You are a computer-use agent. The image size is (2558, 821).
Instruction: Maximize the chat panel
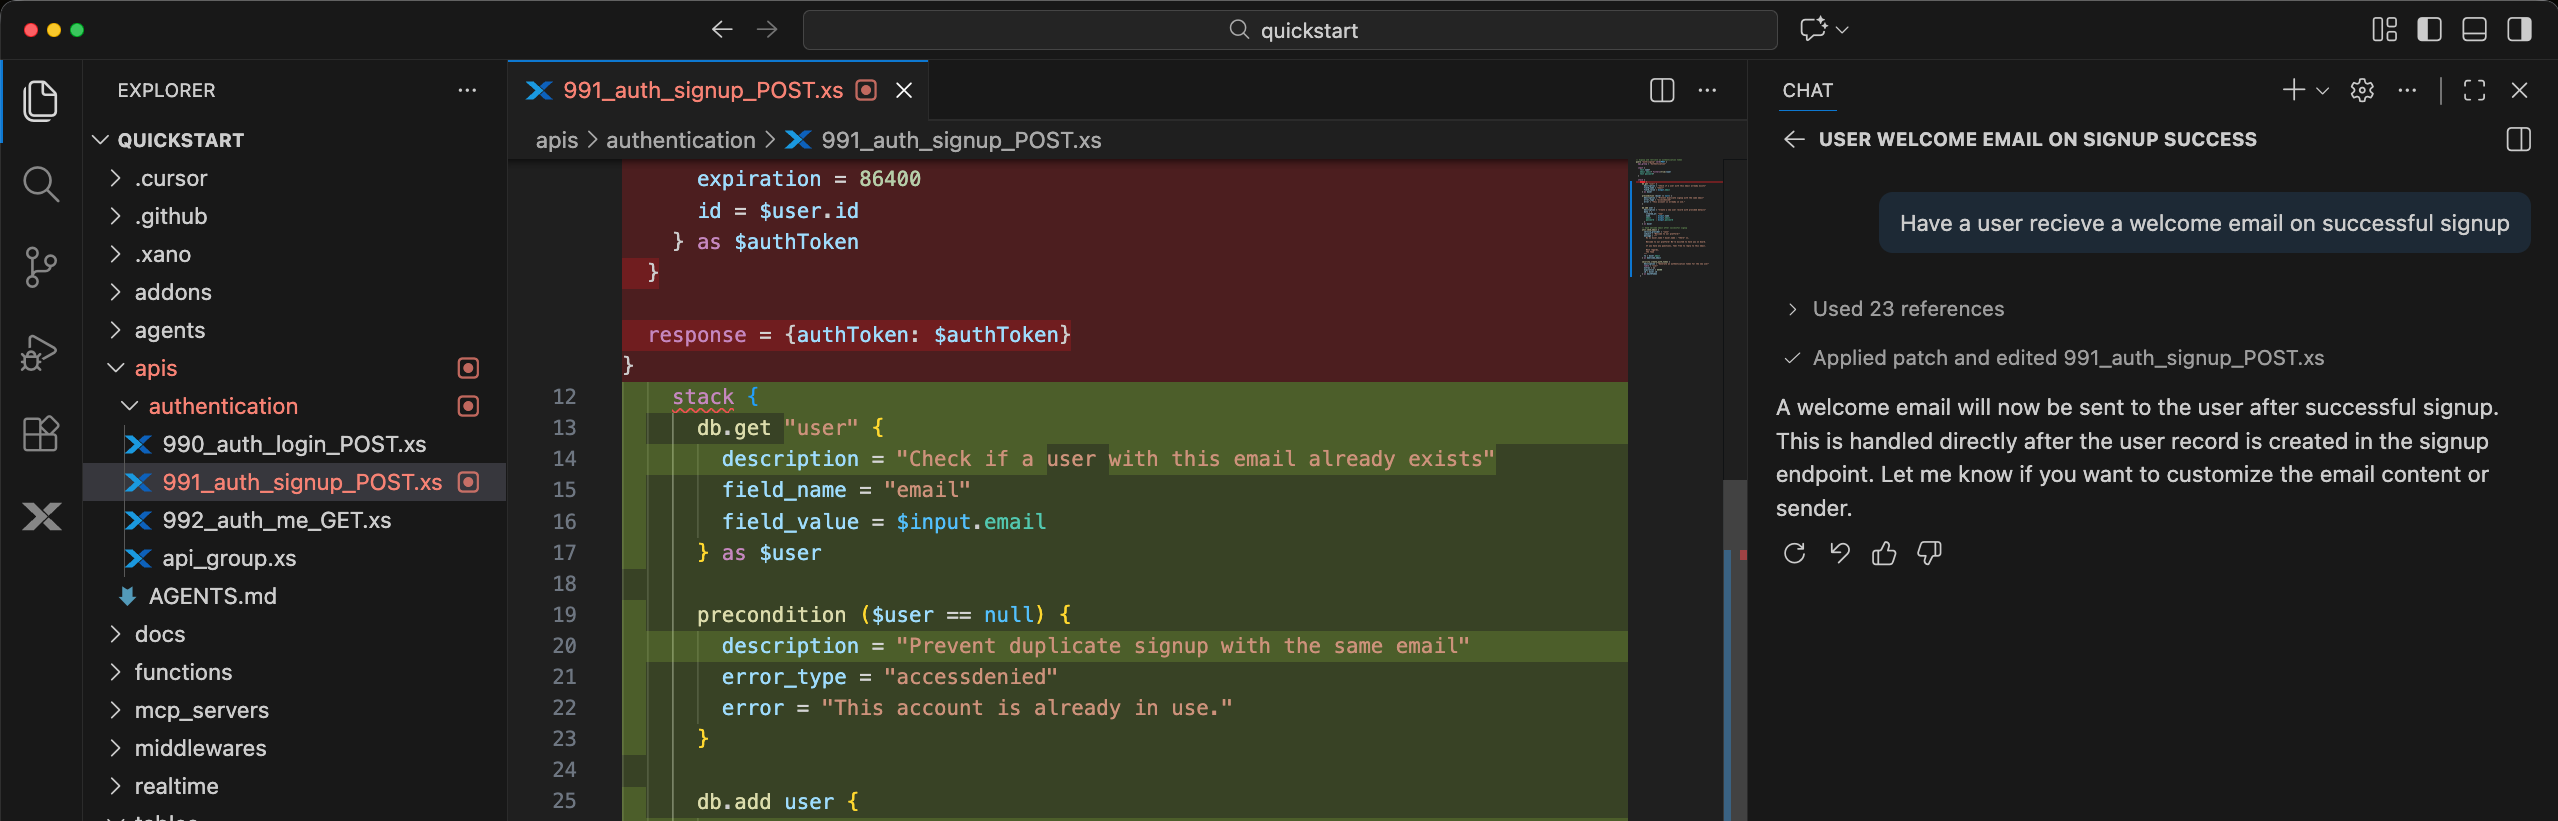coord(2474,90)
